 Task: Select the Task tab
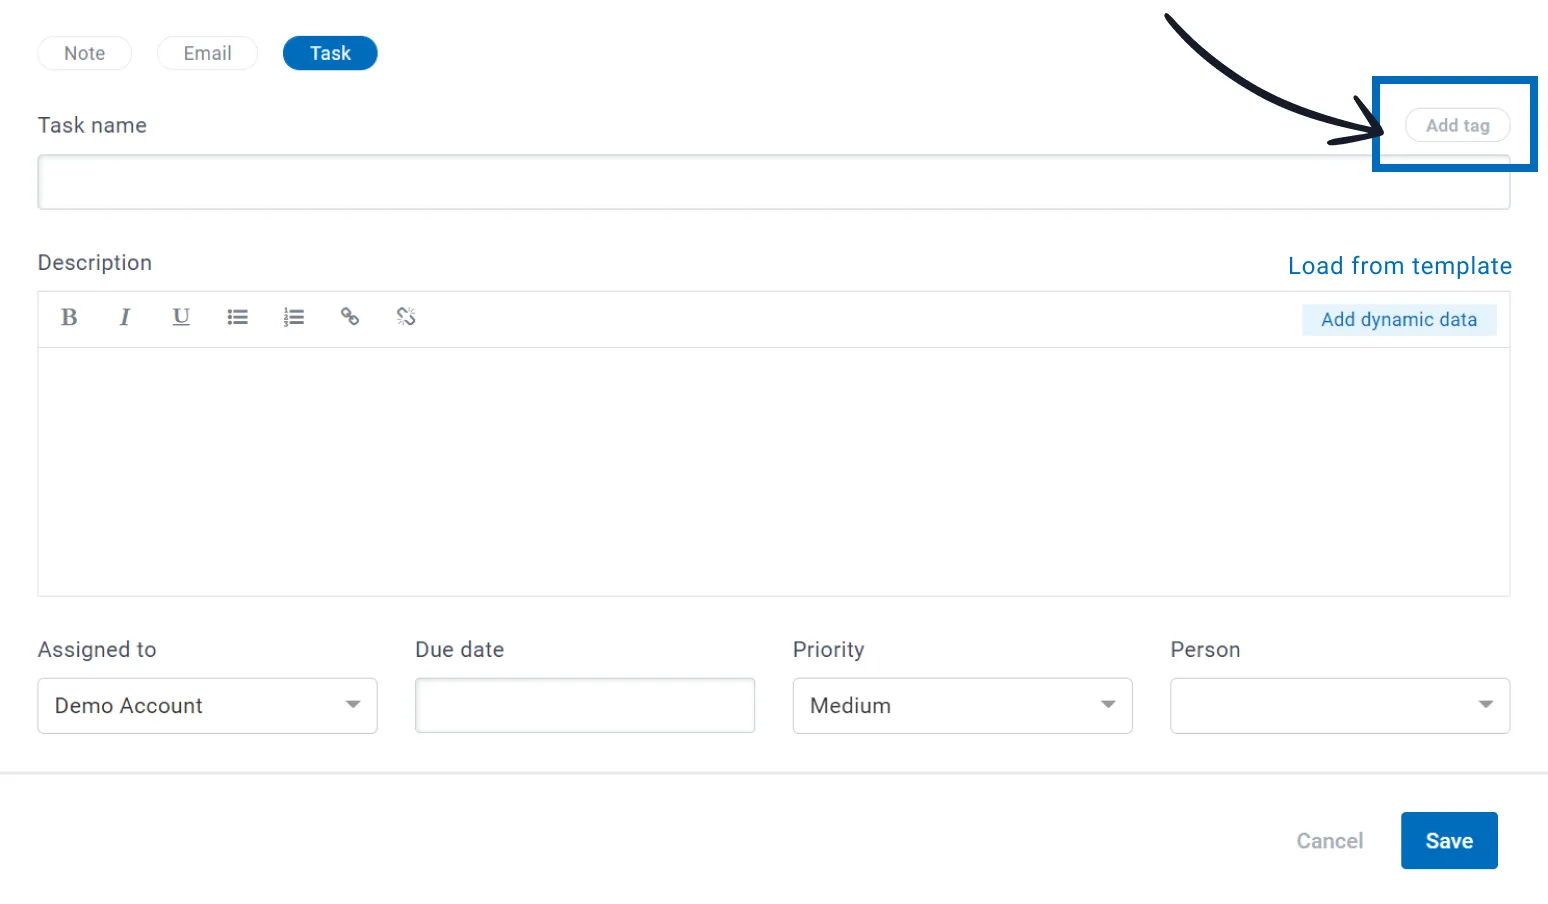(x=330, y=53)
